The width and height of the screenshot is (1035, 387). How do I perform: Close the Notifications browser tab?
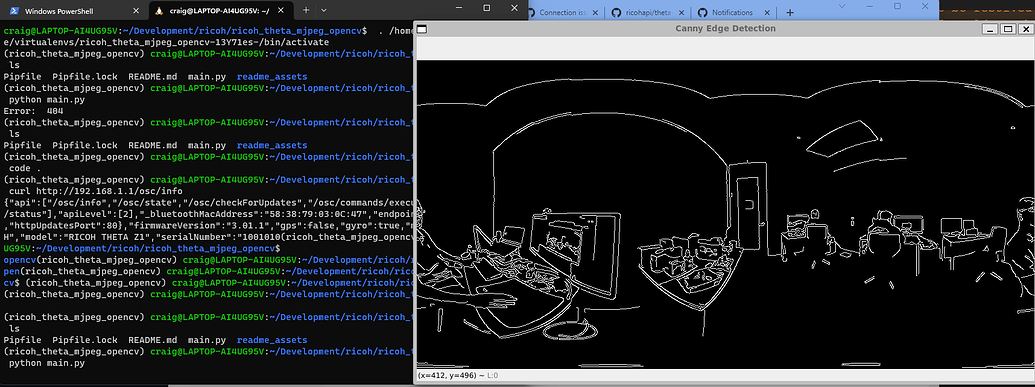768,13
